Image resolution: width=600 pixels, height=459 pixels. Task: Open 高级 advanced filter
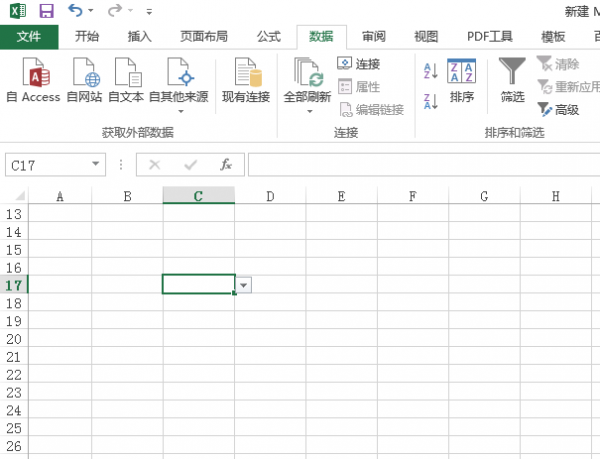pos(559,110)
